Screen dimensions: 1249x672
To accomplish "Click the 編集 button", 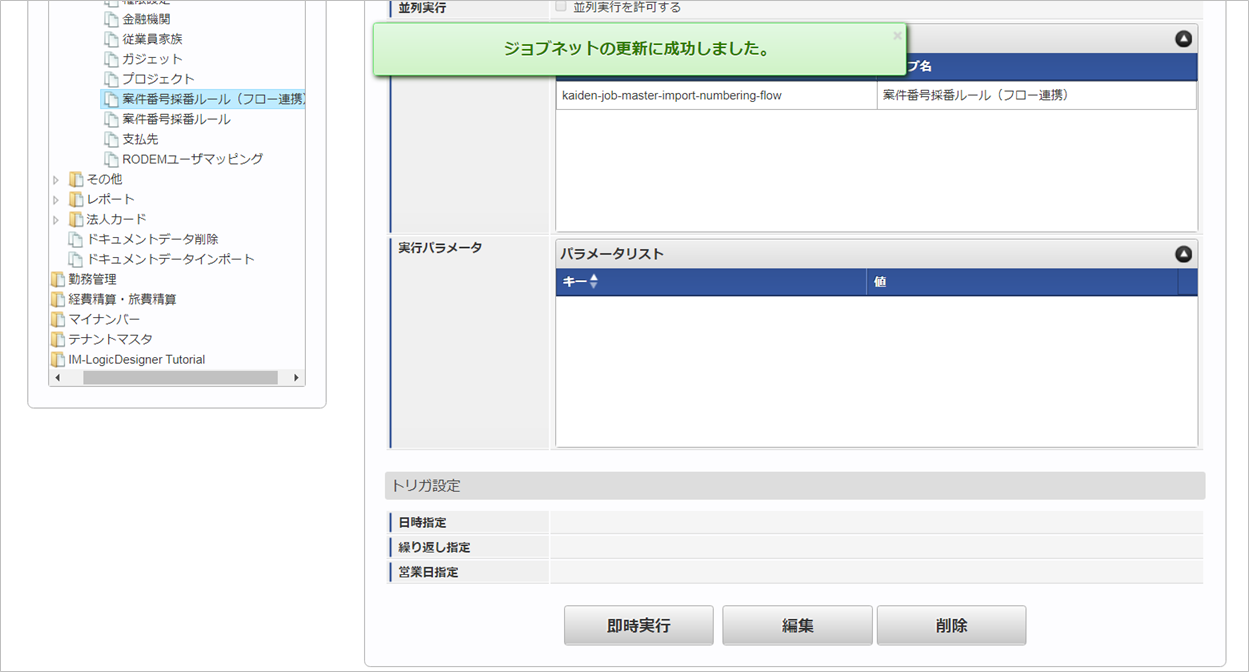I will point(797,625).
